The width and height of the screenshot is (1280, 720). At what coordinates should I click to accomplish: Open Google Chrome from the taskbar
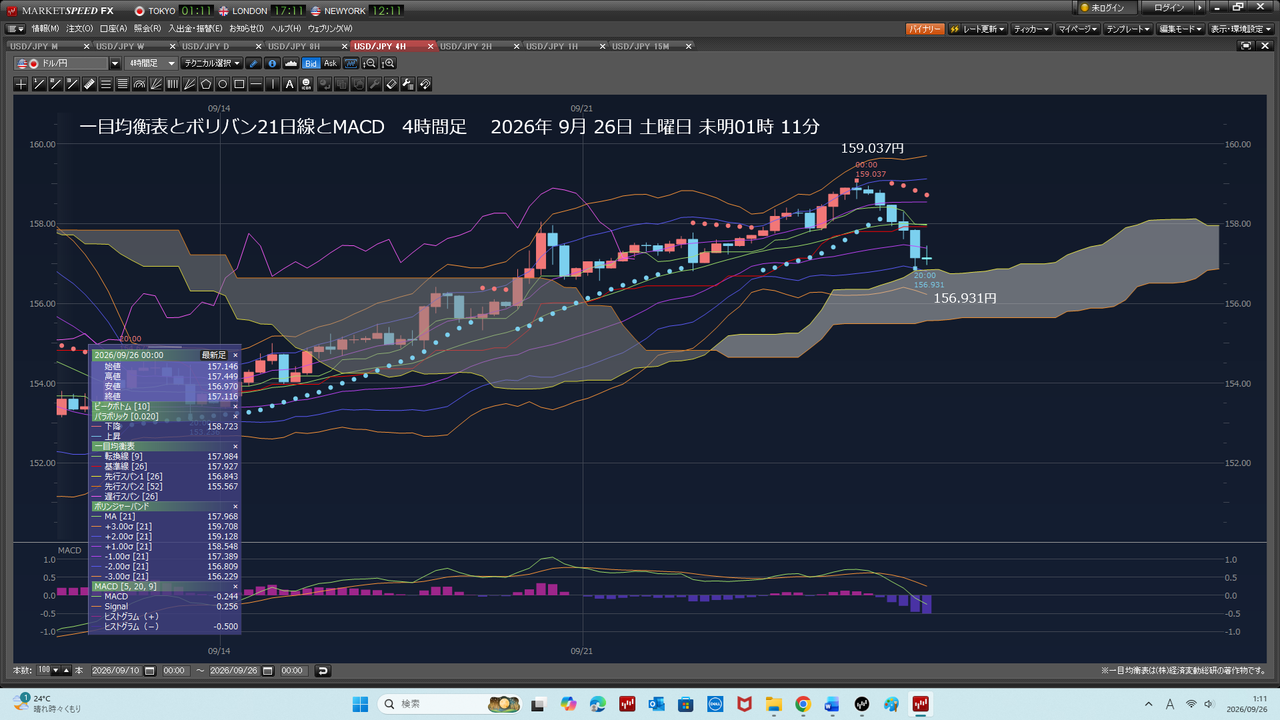coord(802,704)
